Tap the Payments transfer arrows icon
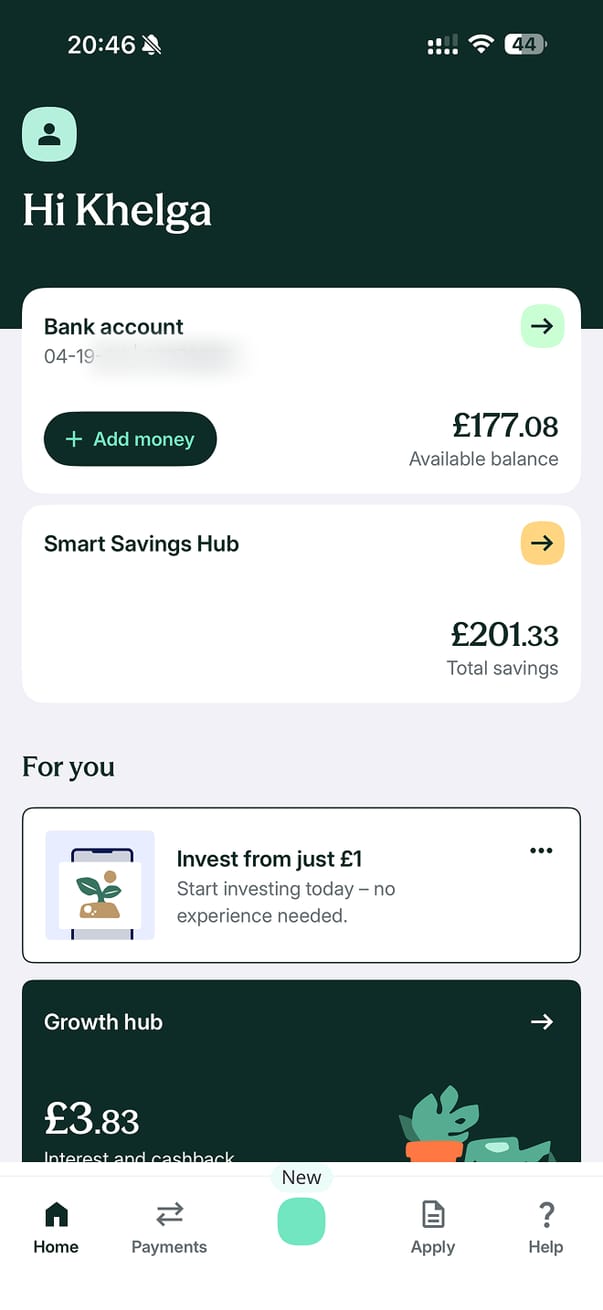Screen dimensions: 603x1310 click(x=169, y=1215)
